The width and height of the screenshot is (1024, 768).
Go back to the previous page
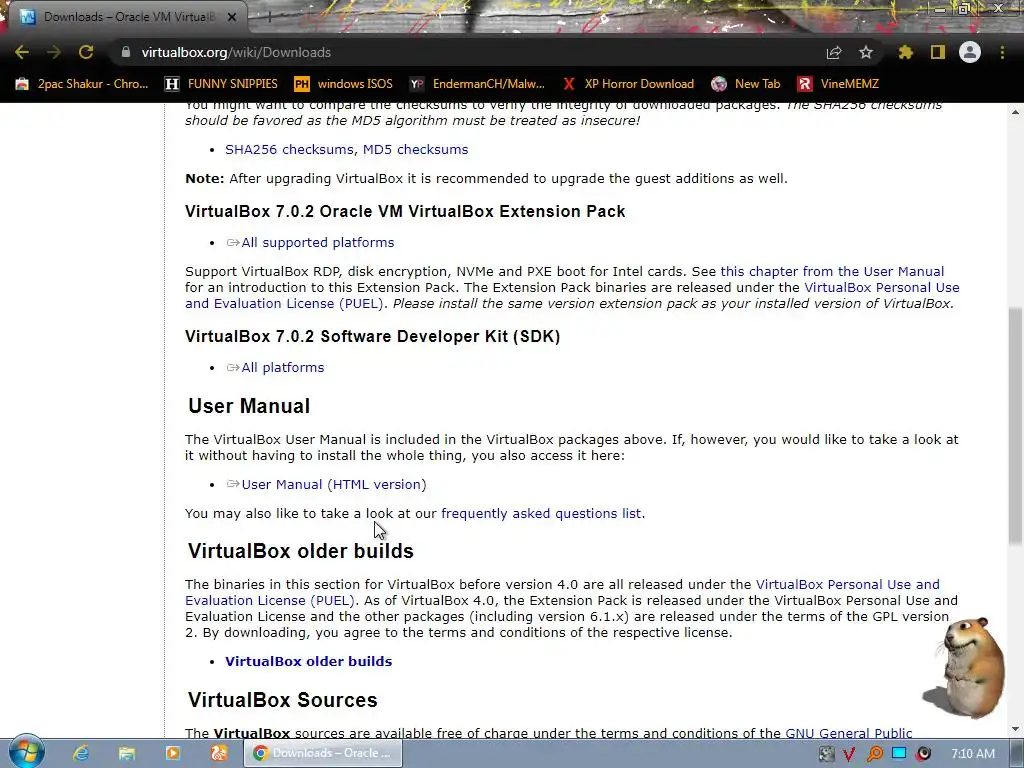click(x=22, y=52)
